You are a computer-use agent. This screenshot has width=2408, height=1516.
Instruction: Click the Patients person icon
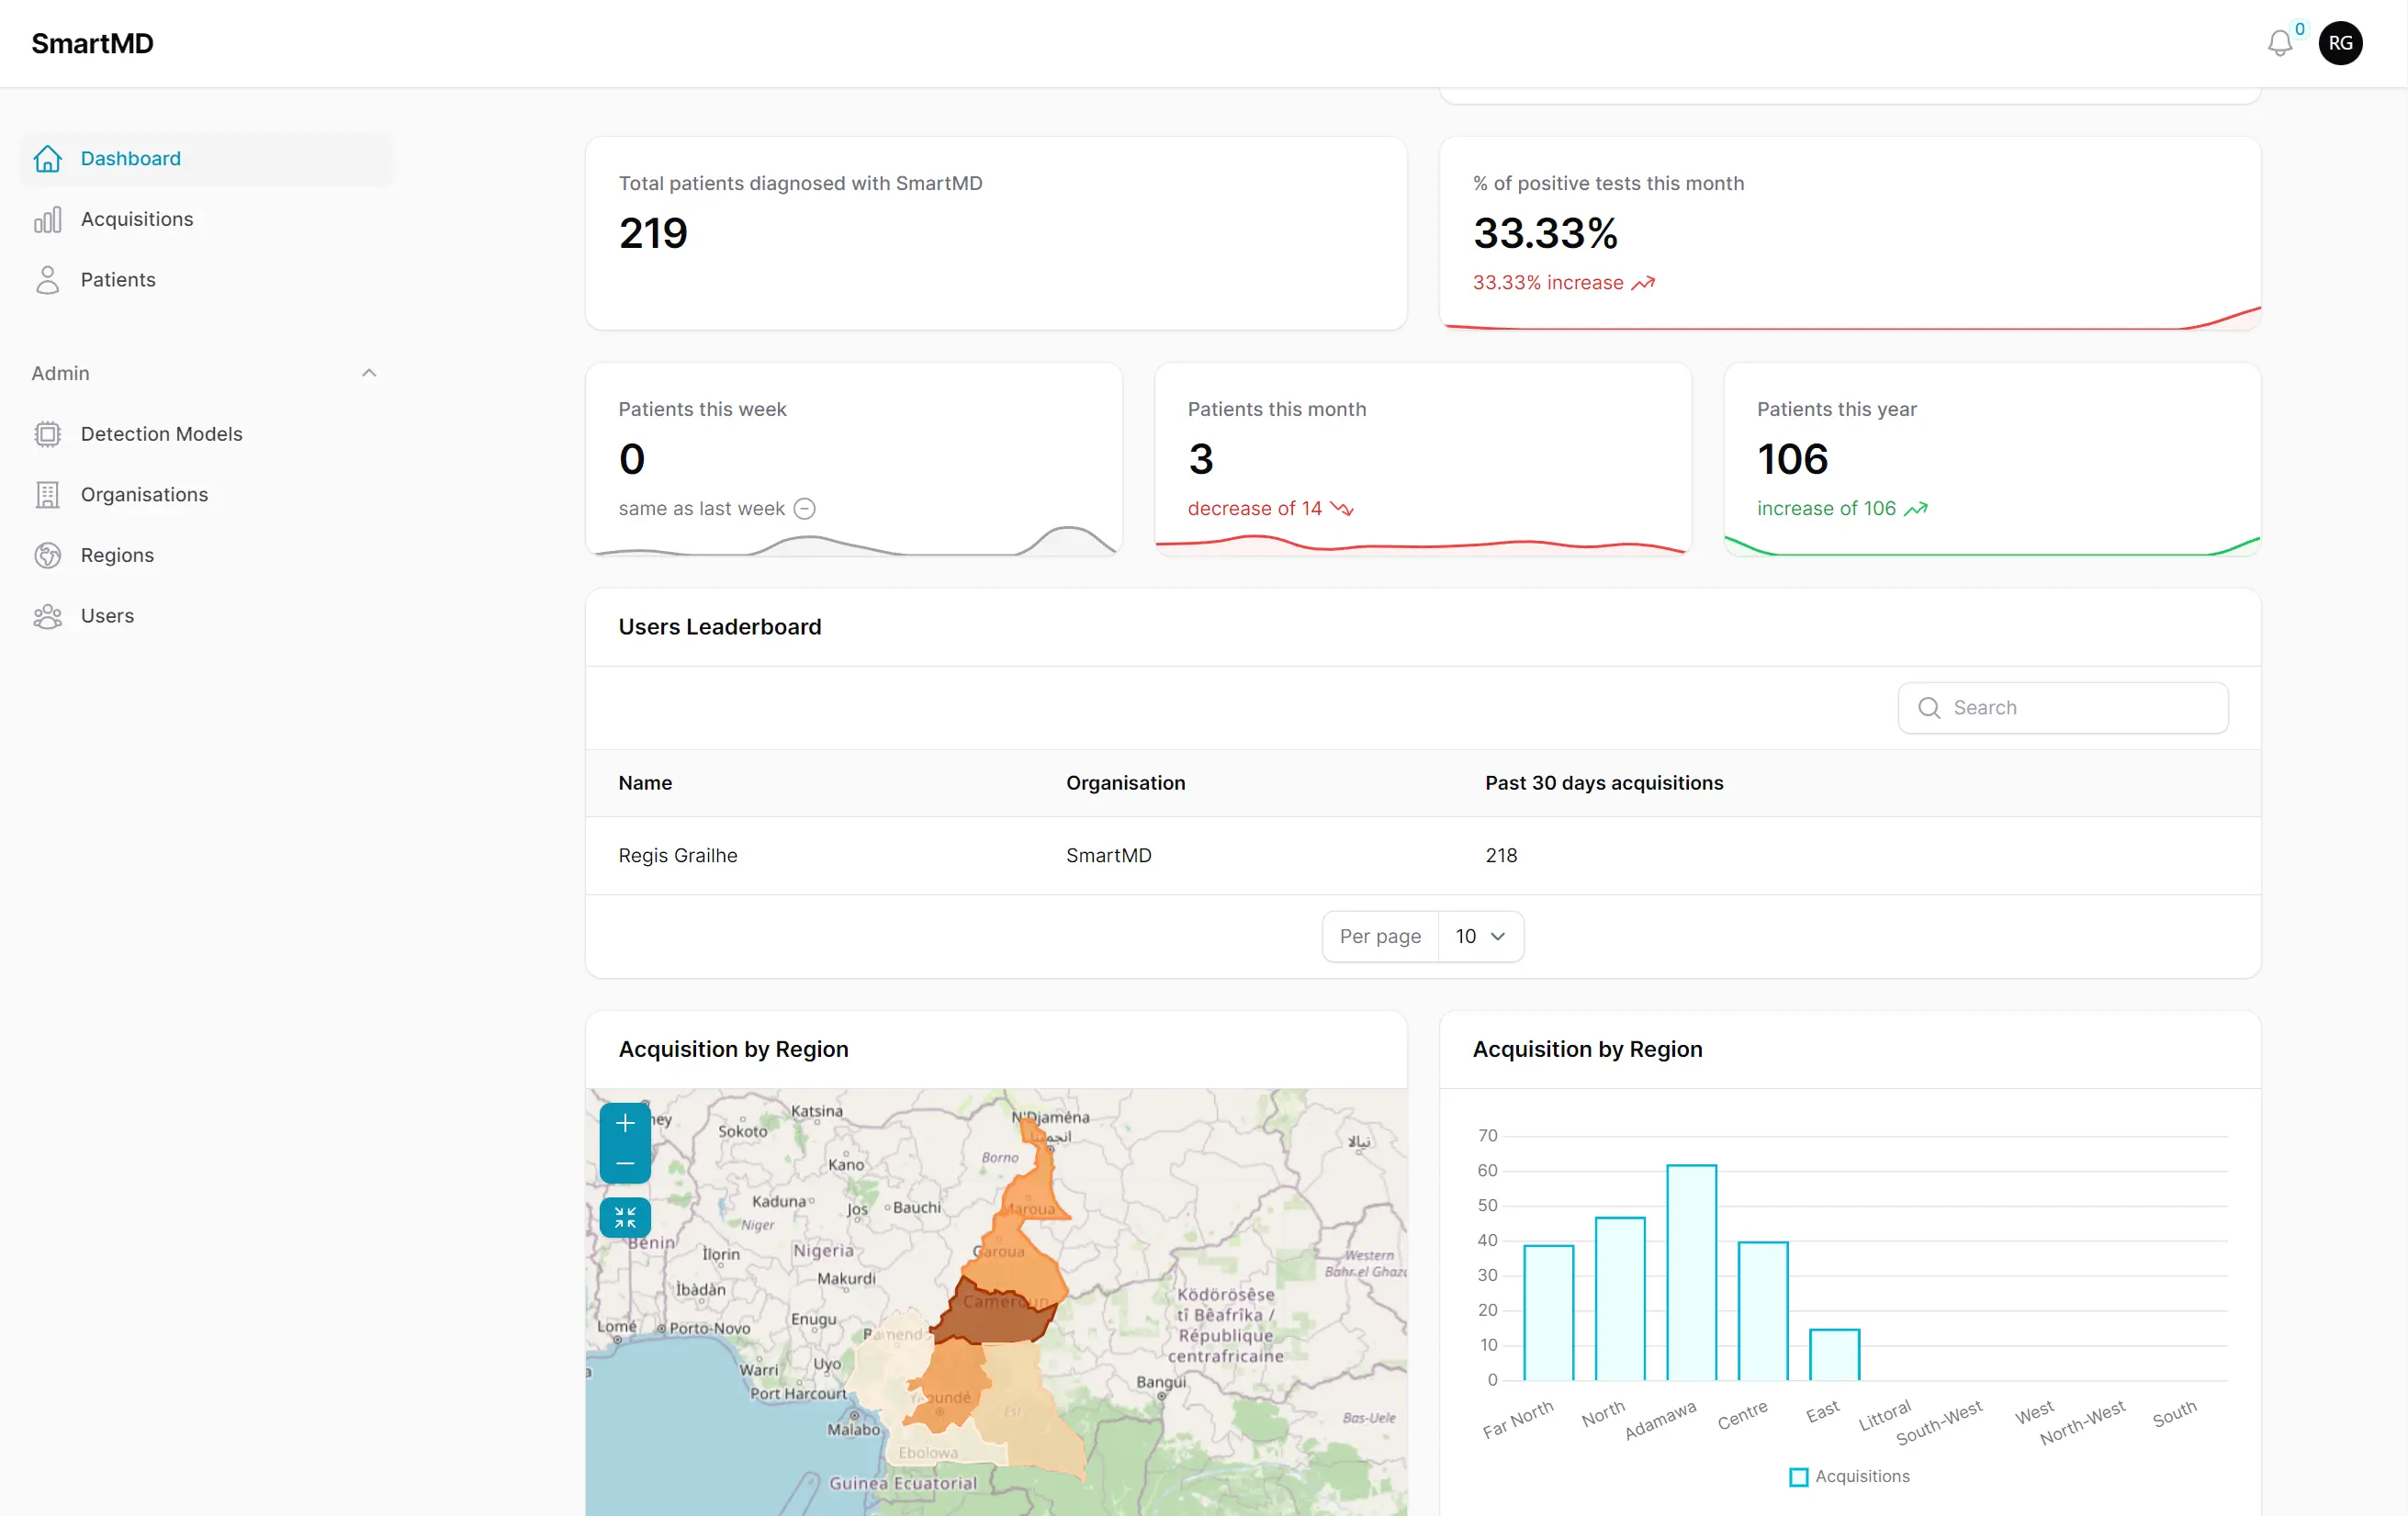point(47,280)
